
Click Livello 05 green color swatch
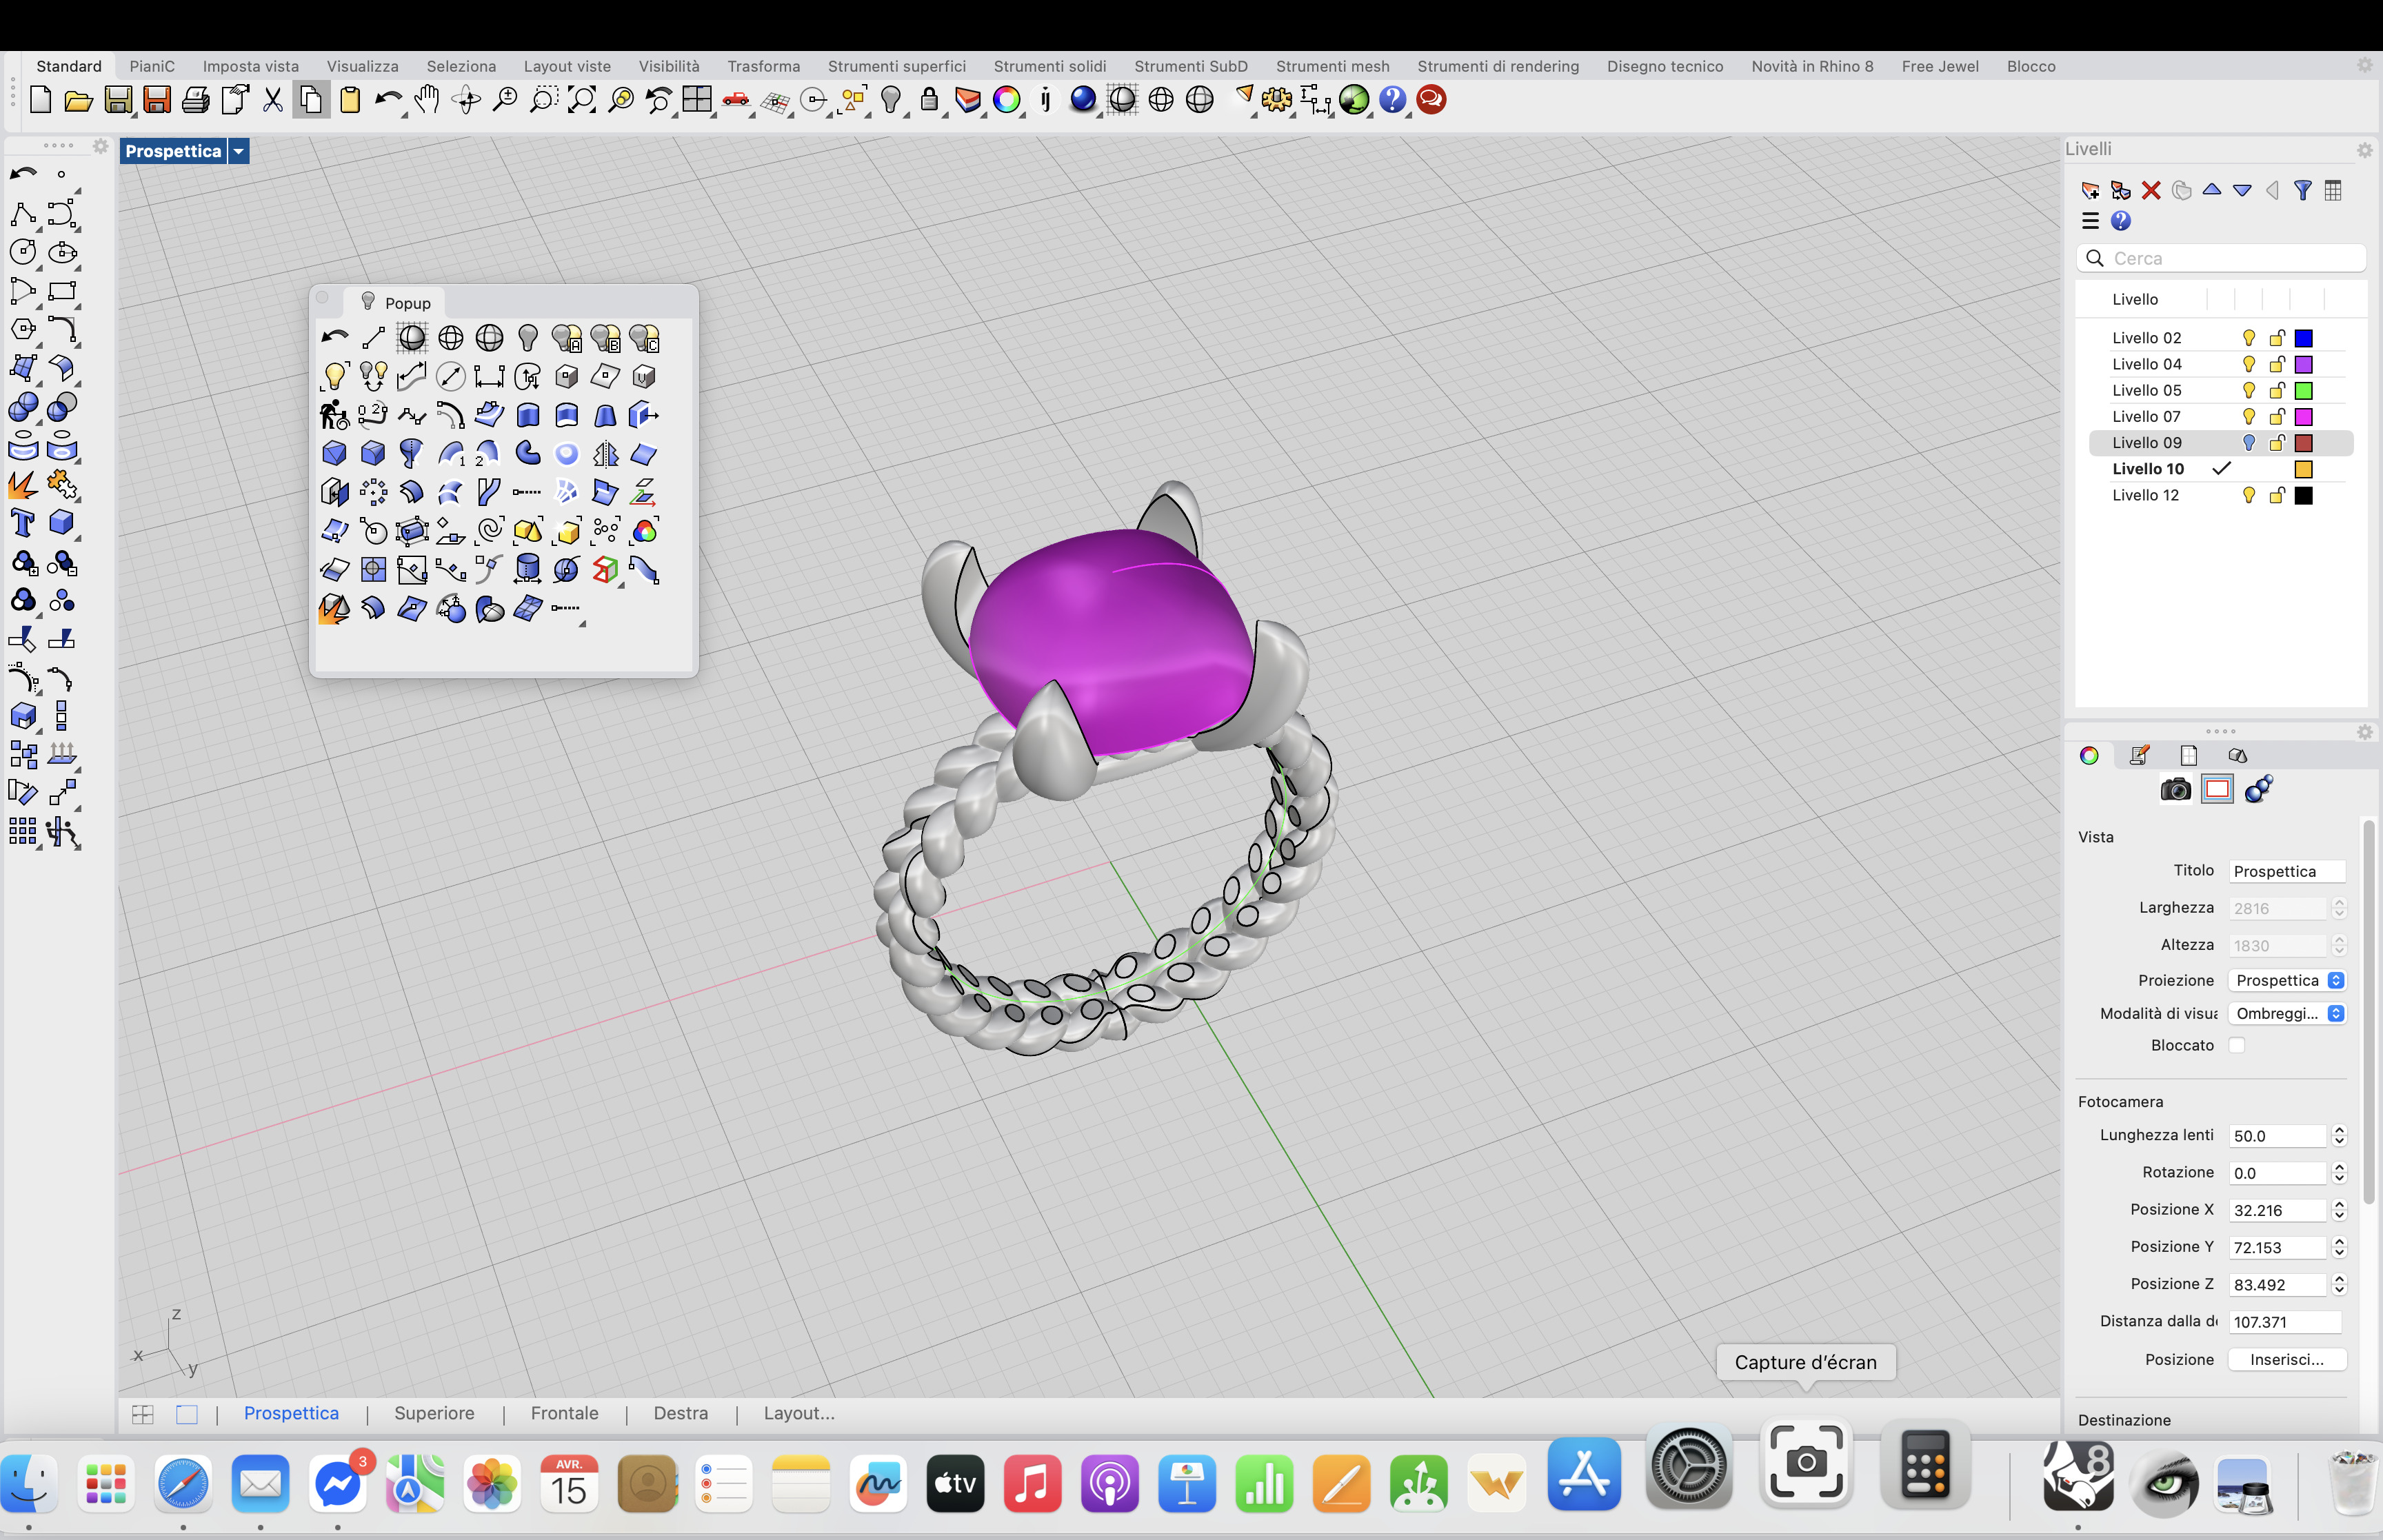coord(2304,390)
